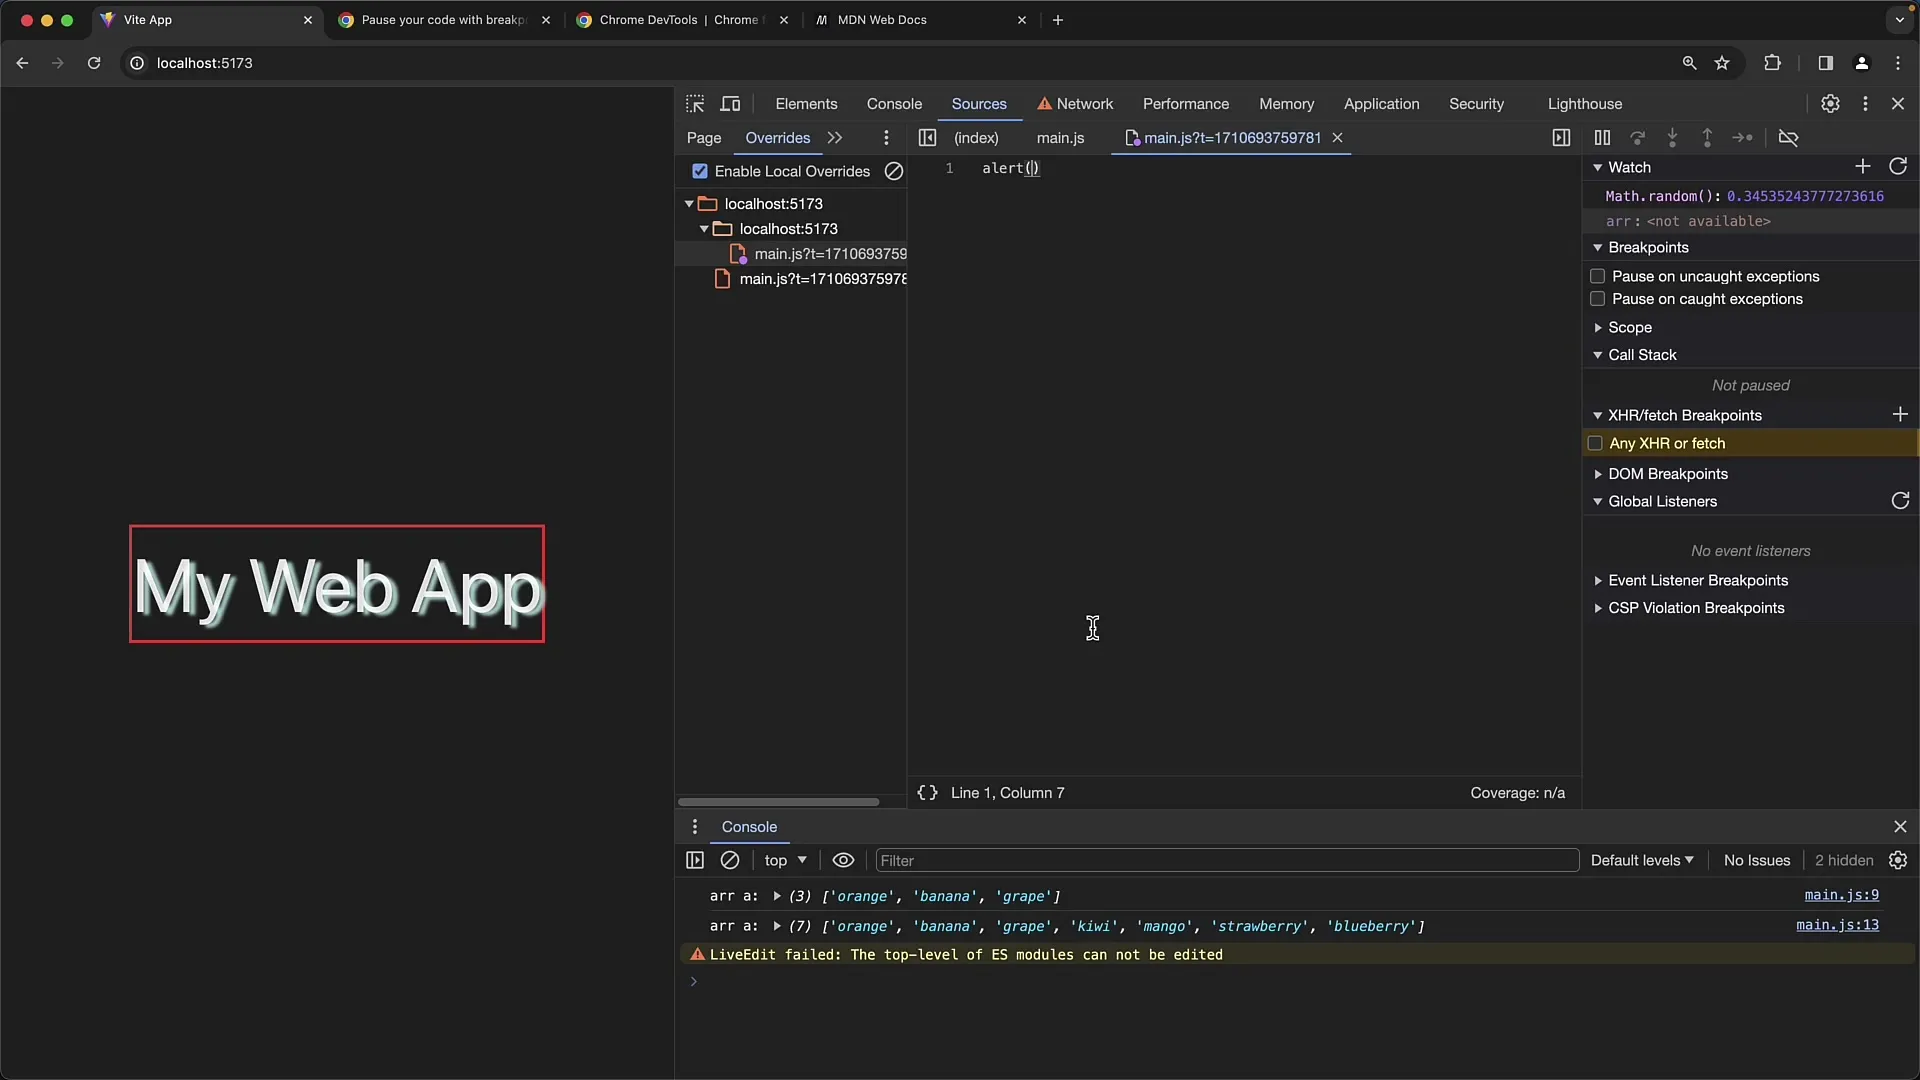Image resolution: width=1920 pixels, height=1080 pixels.
Task: Open the top JavaScript context dropdown
Action: point(786,861)
